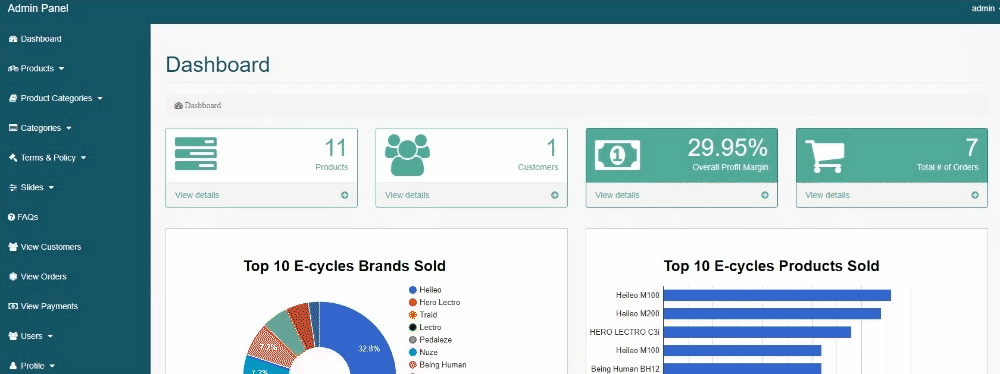Viewport: 1000px width, 374px height.
Task: Open View Orders in the sidebar
Action: 38,277
